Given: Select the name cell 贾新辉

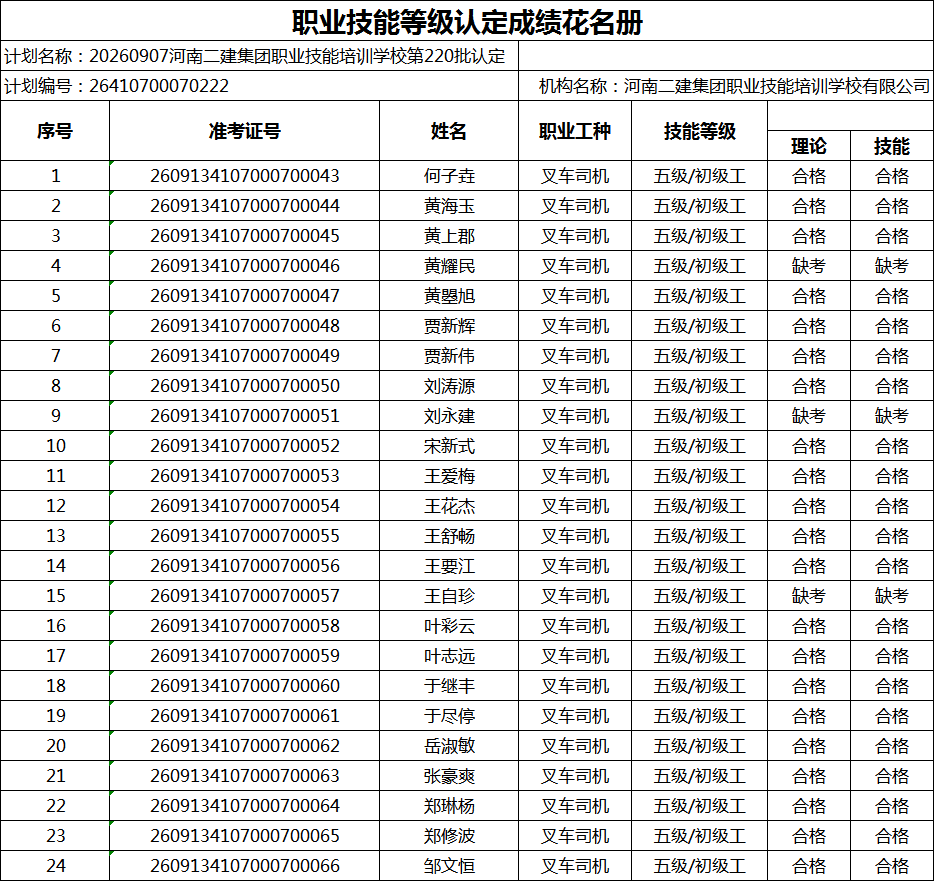Looking at the screenshot, I should pos(449,326).
